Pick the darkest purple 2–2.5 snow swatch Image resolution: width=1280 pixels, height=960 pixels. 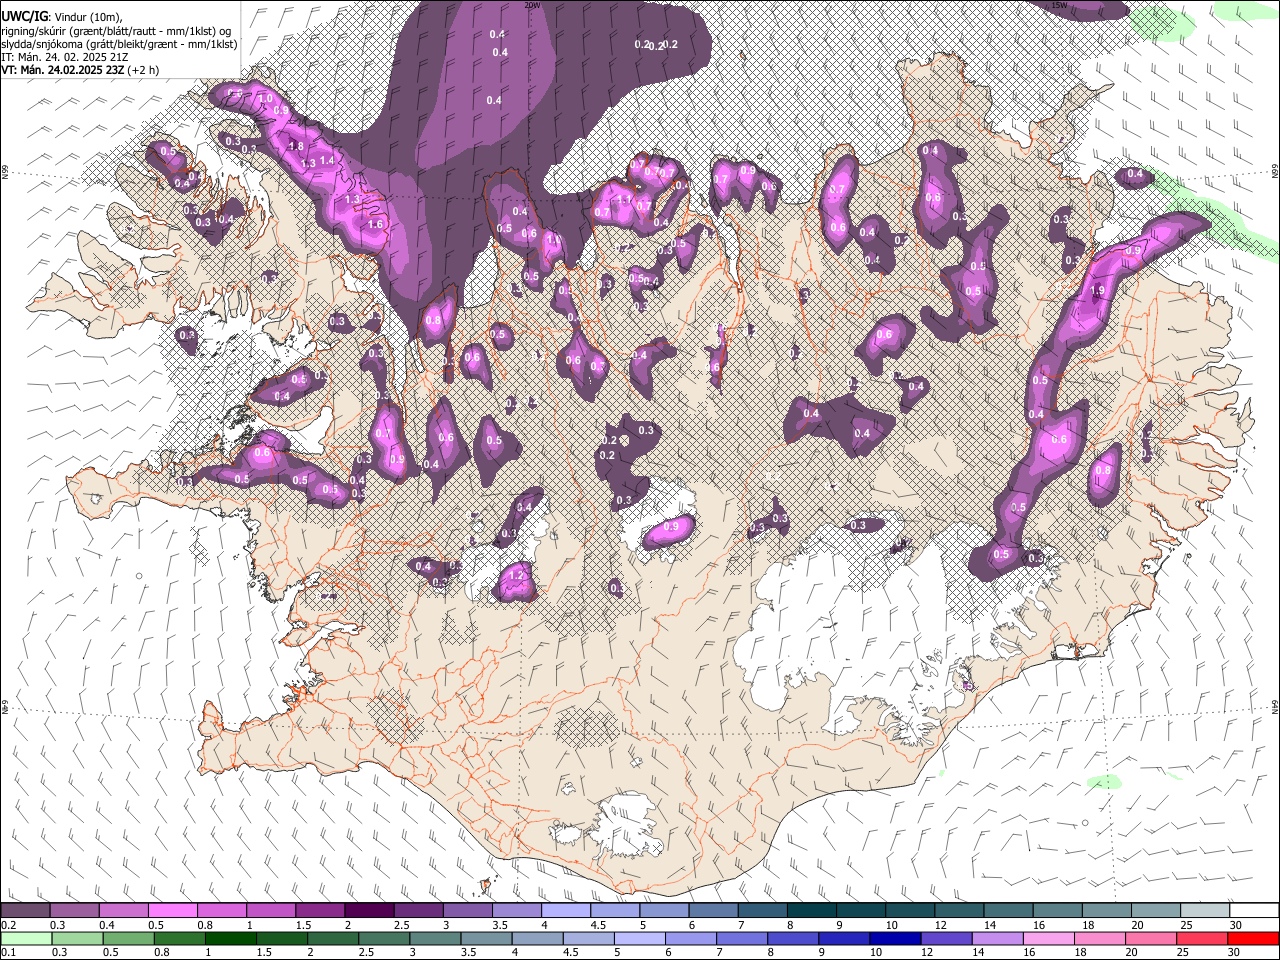(x=369, y=911)
